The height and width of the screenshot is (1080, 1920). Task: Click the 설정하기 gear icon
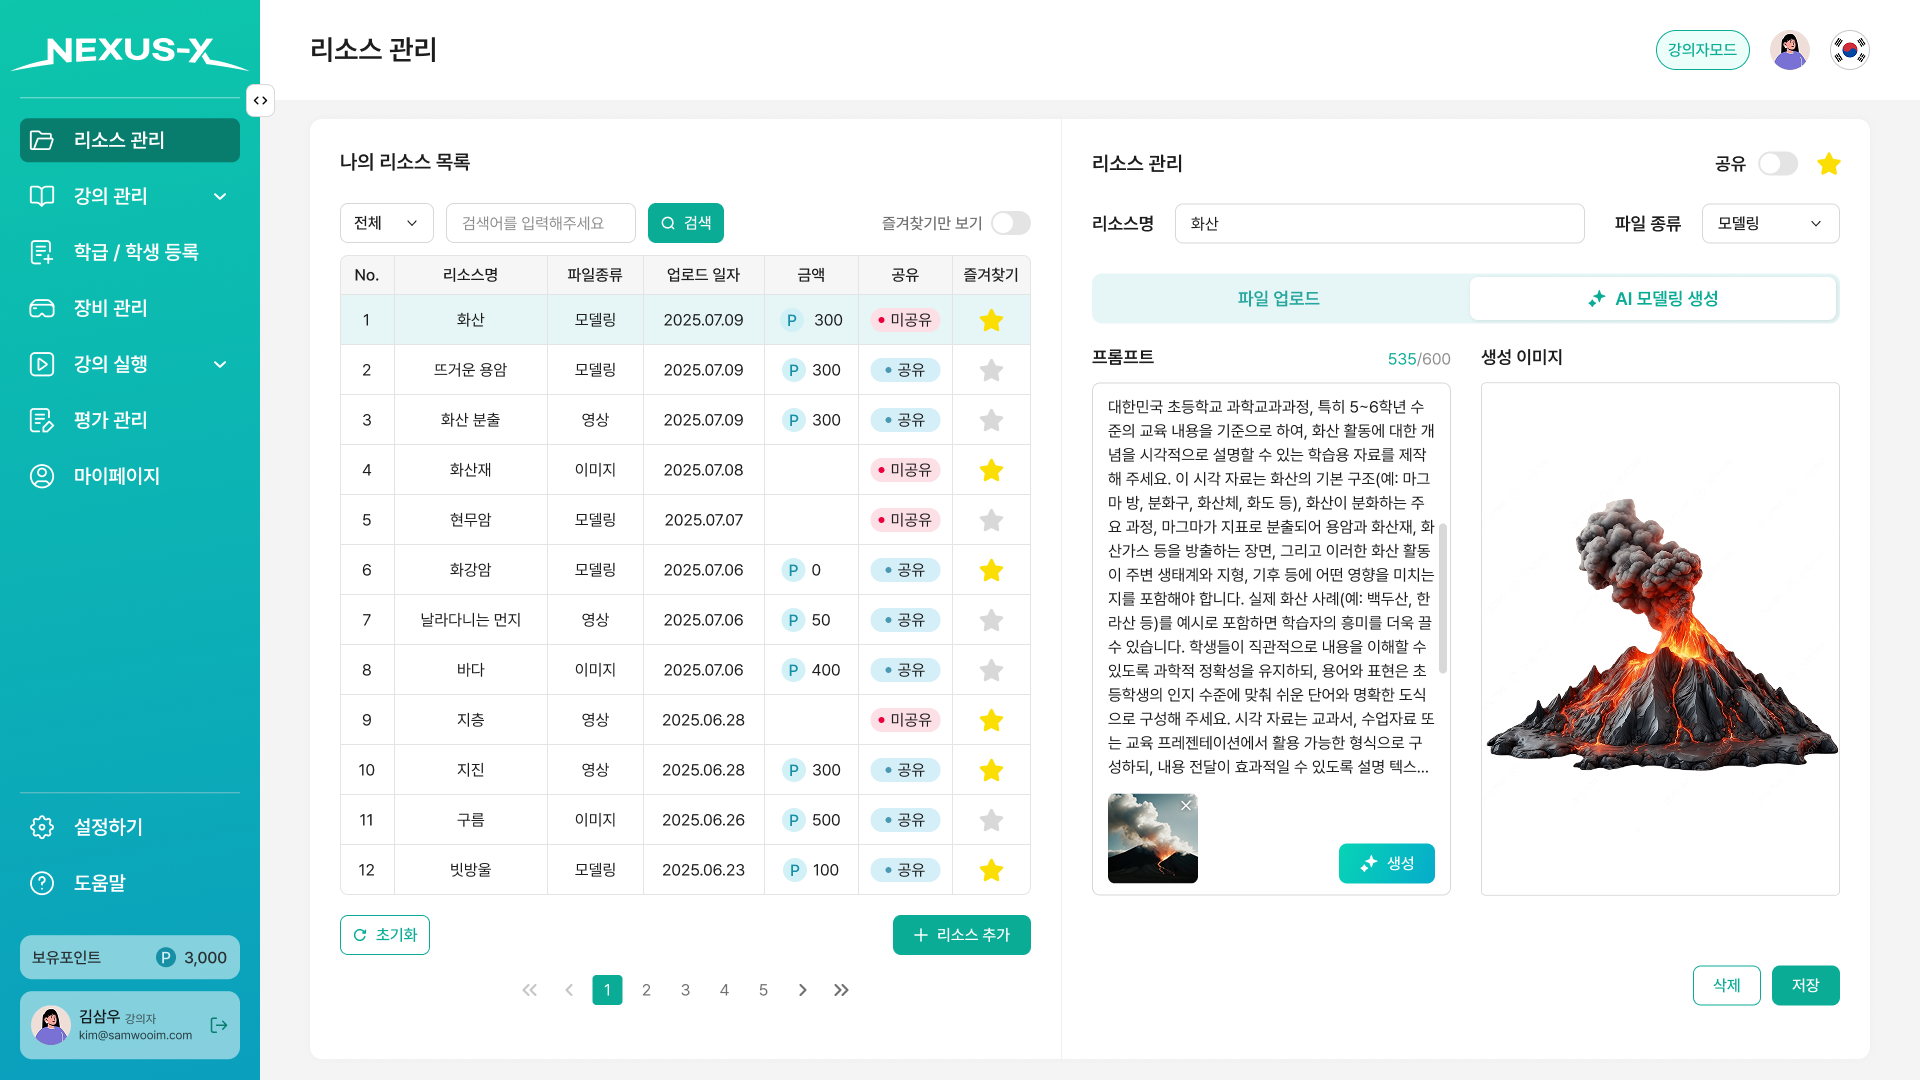tap(42, 827)
